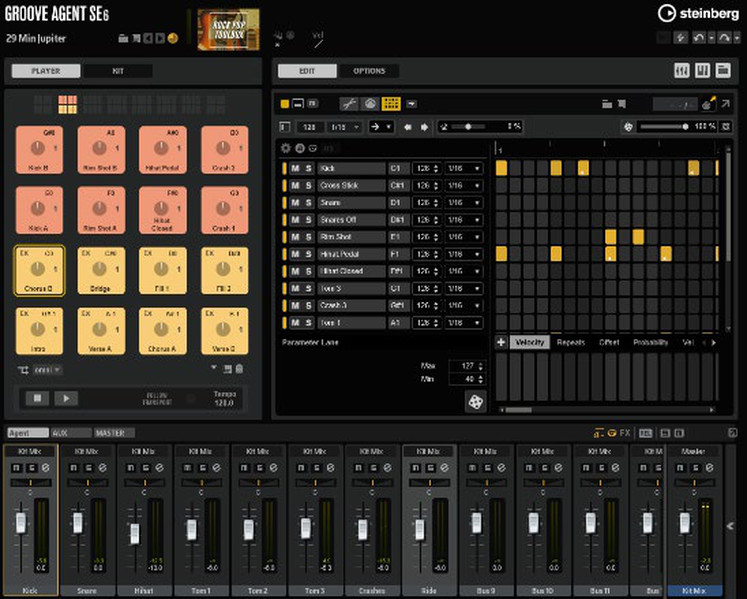Select the Probability parameter tab

coord(650,342)
